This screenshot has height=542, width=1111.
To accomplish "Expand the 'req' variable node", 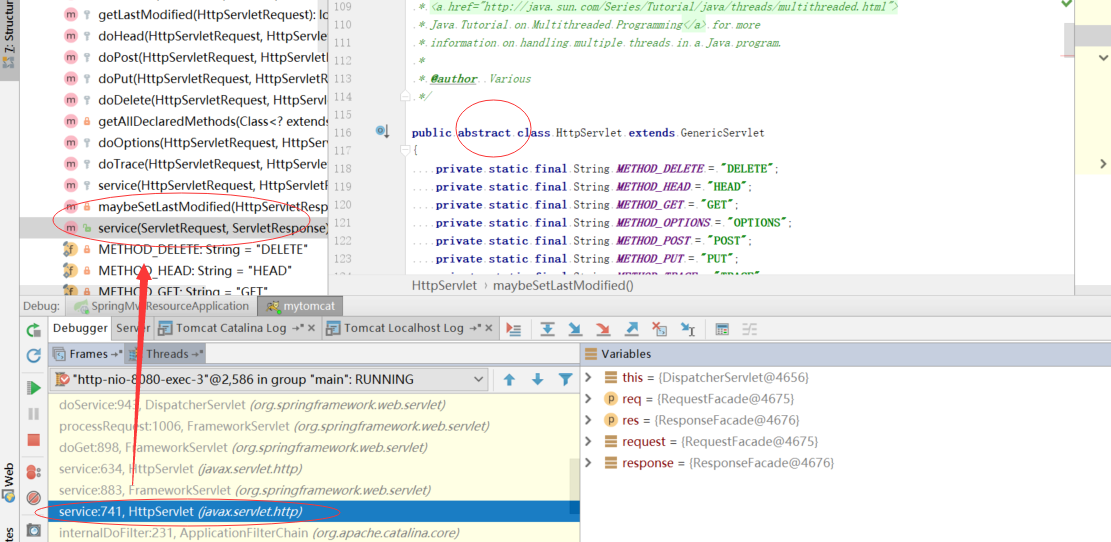I will pyautogui.click(x=587, y=399).
